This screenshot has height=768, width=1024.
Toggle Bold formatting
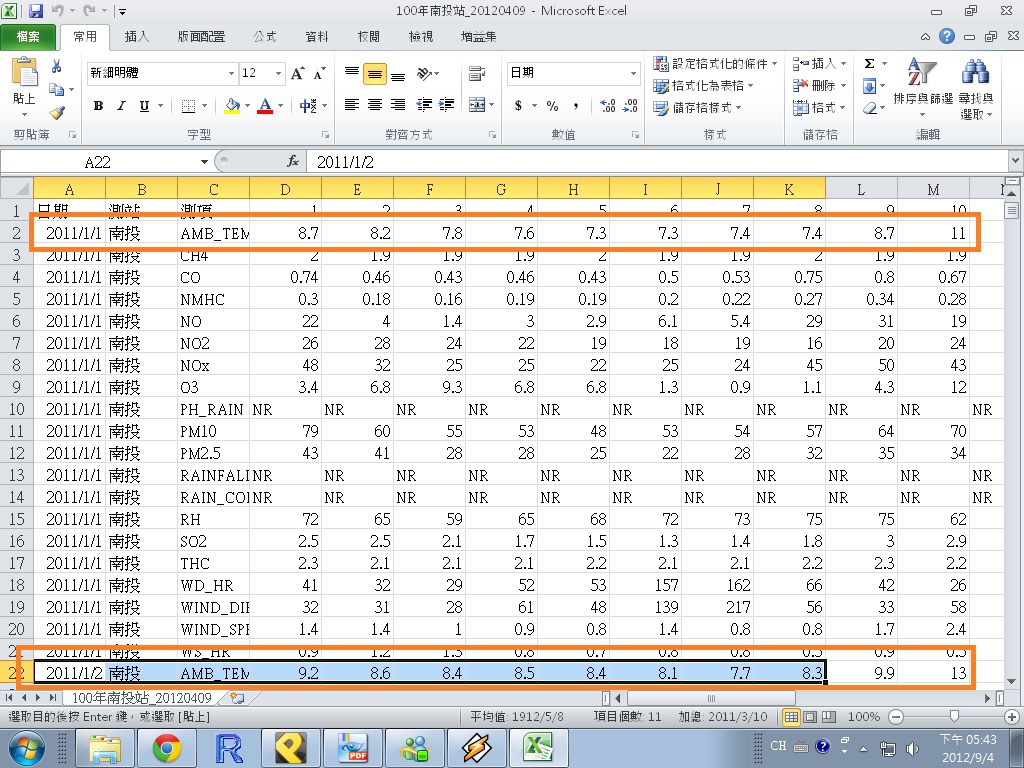(x=98, y=106)
